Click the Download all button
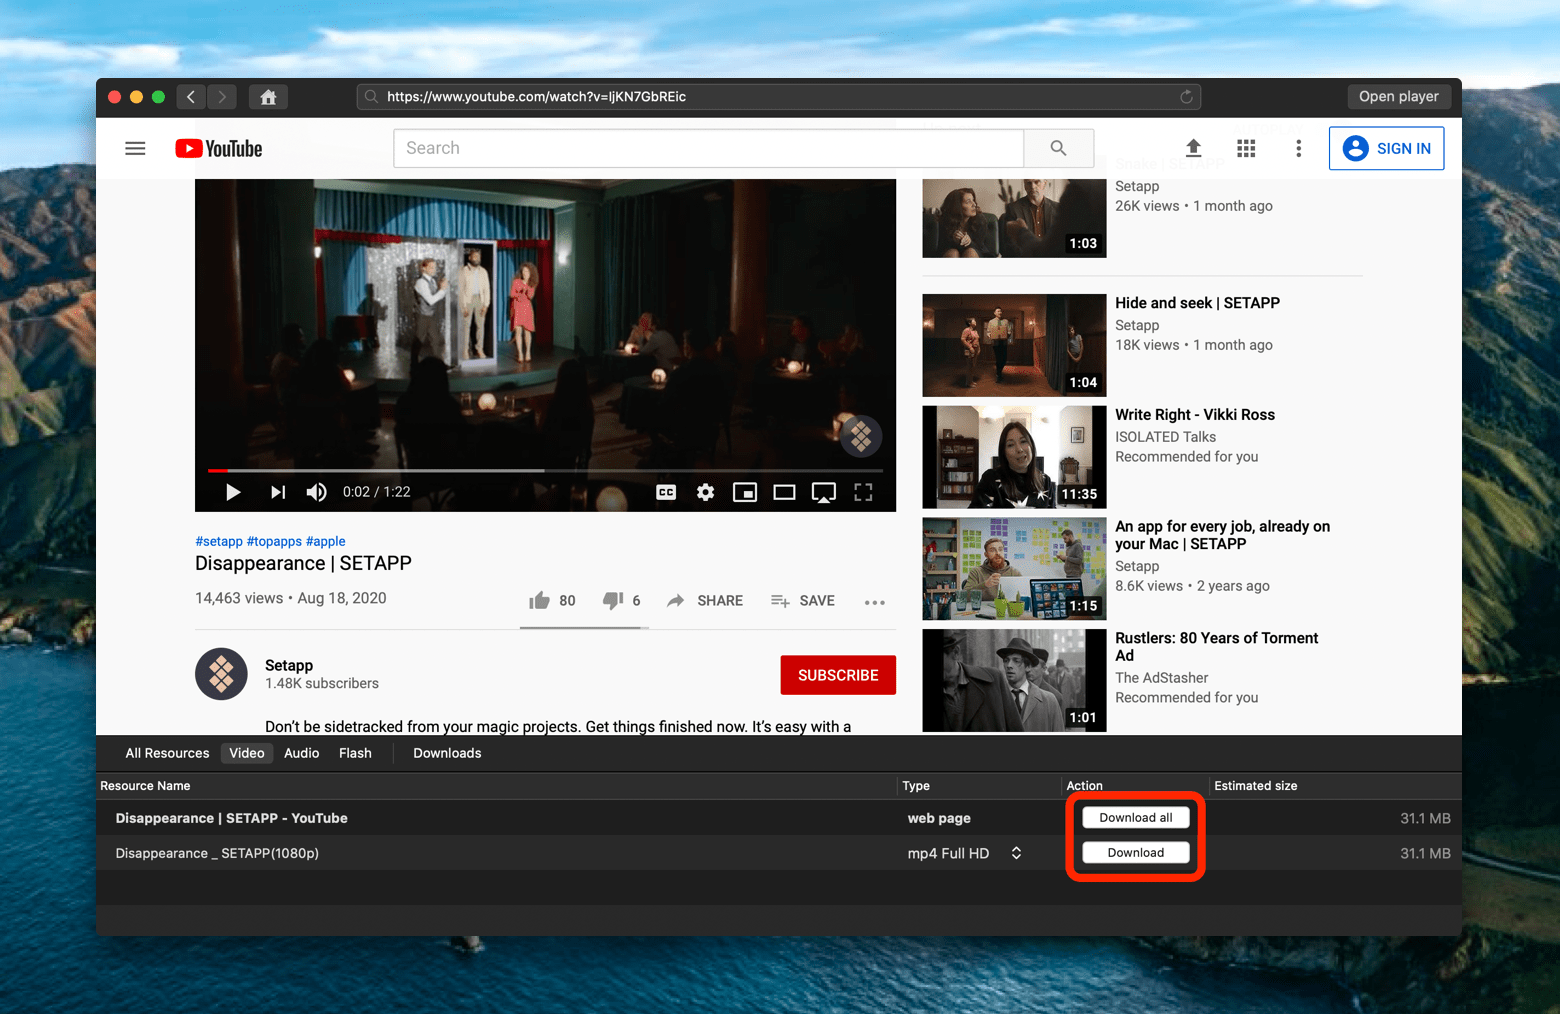Viewport: 1560px width, 1014px height. (x=1135, y=818)
